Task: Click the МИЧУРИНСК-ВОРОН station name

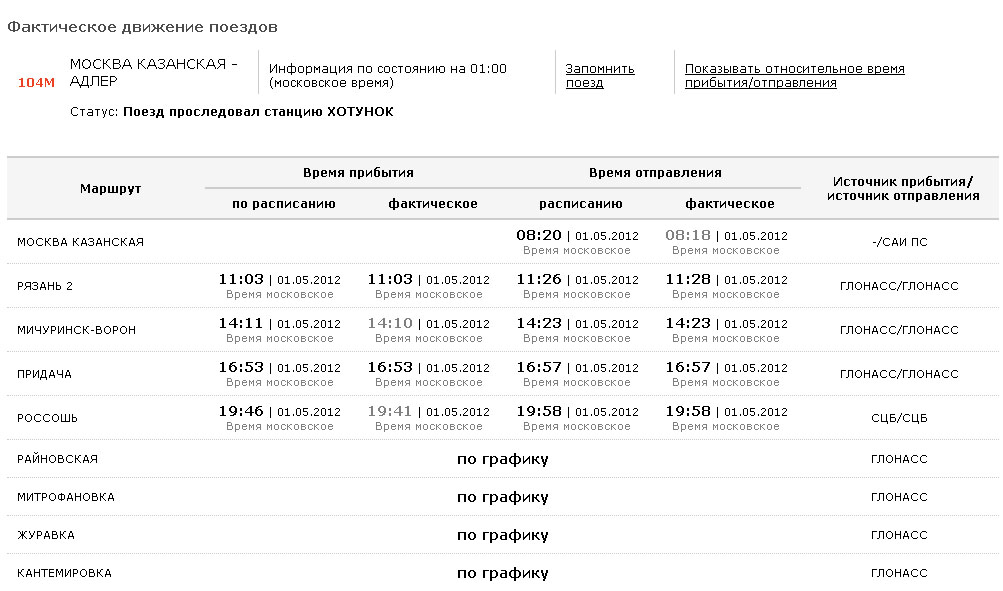Action: pos(76,330)
